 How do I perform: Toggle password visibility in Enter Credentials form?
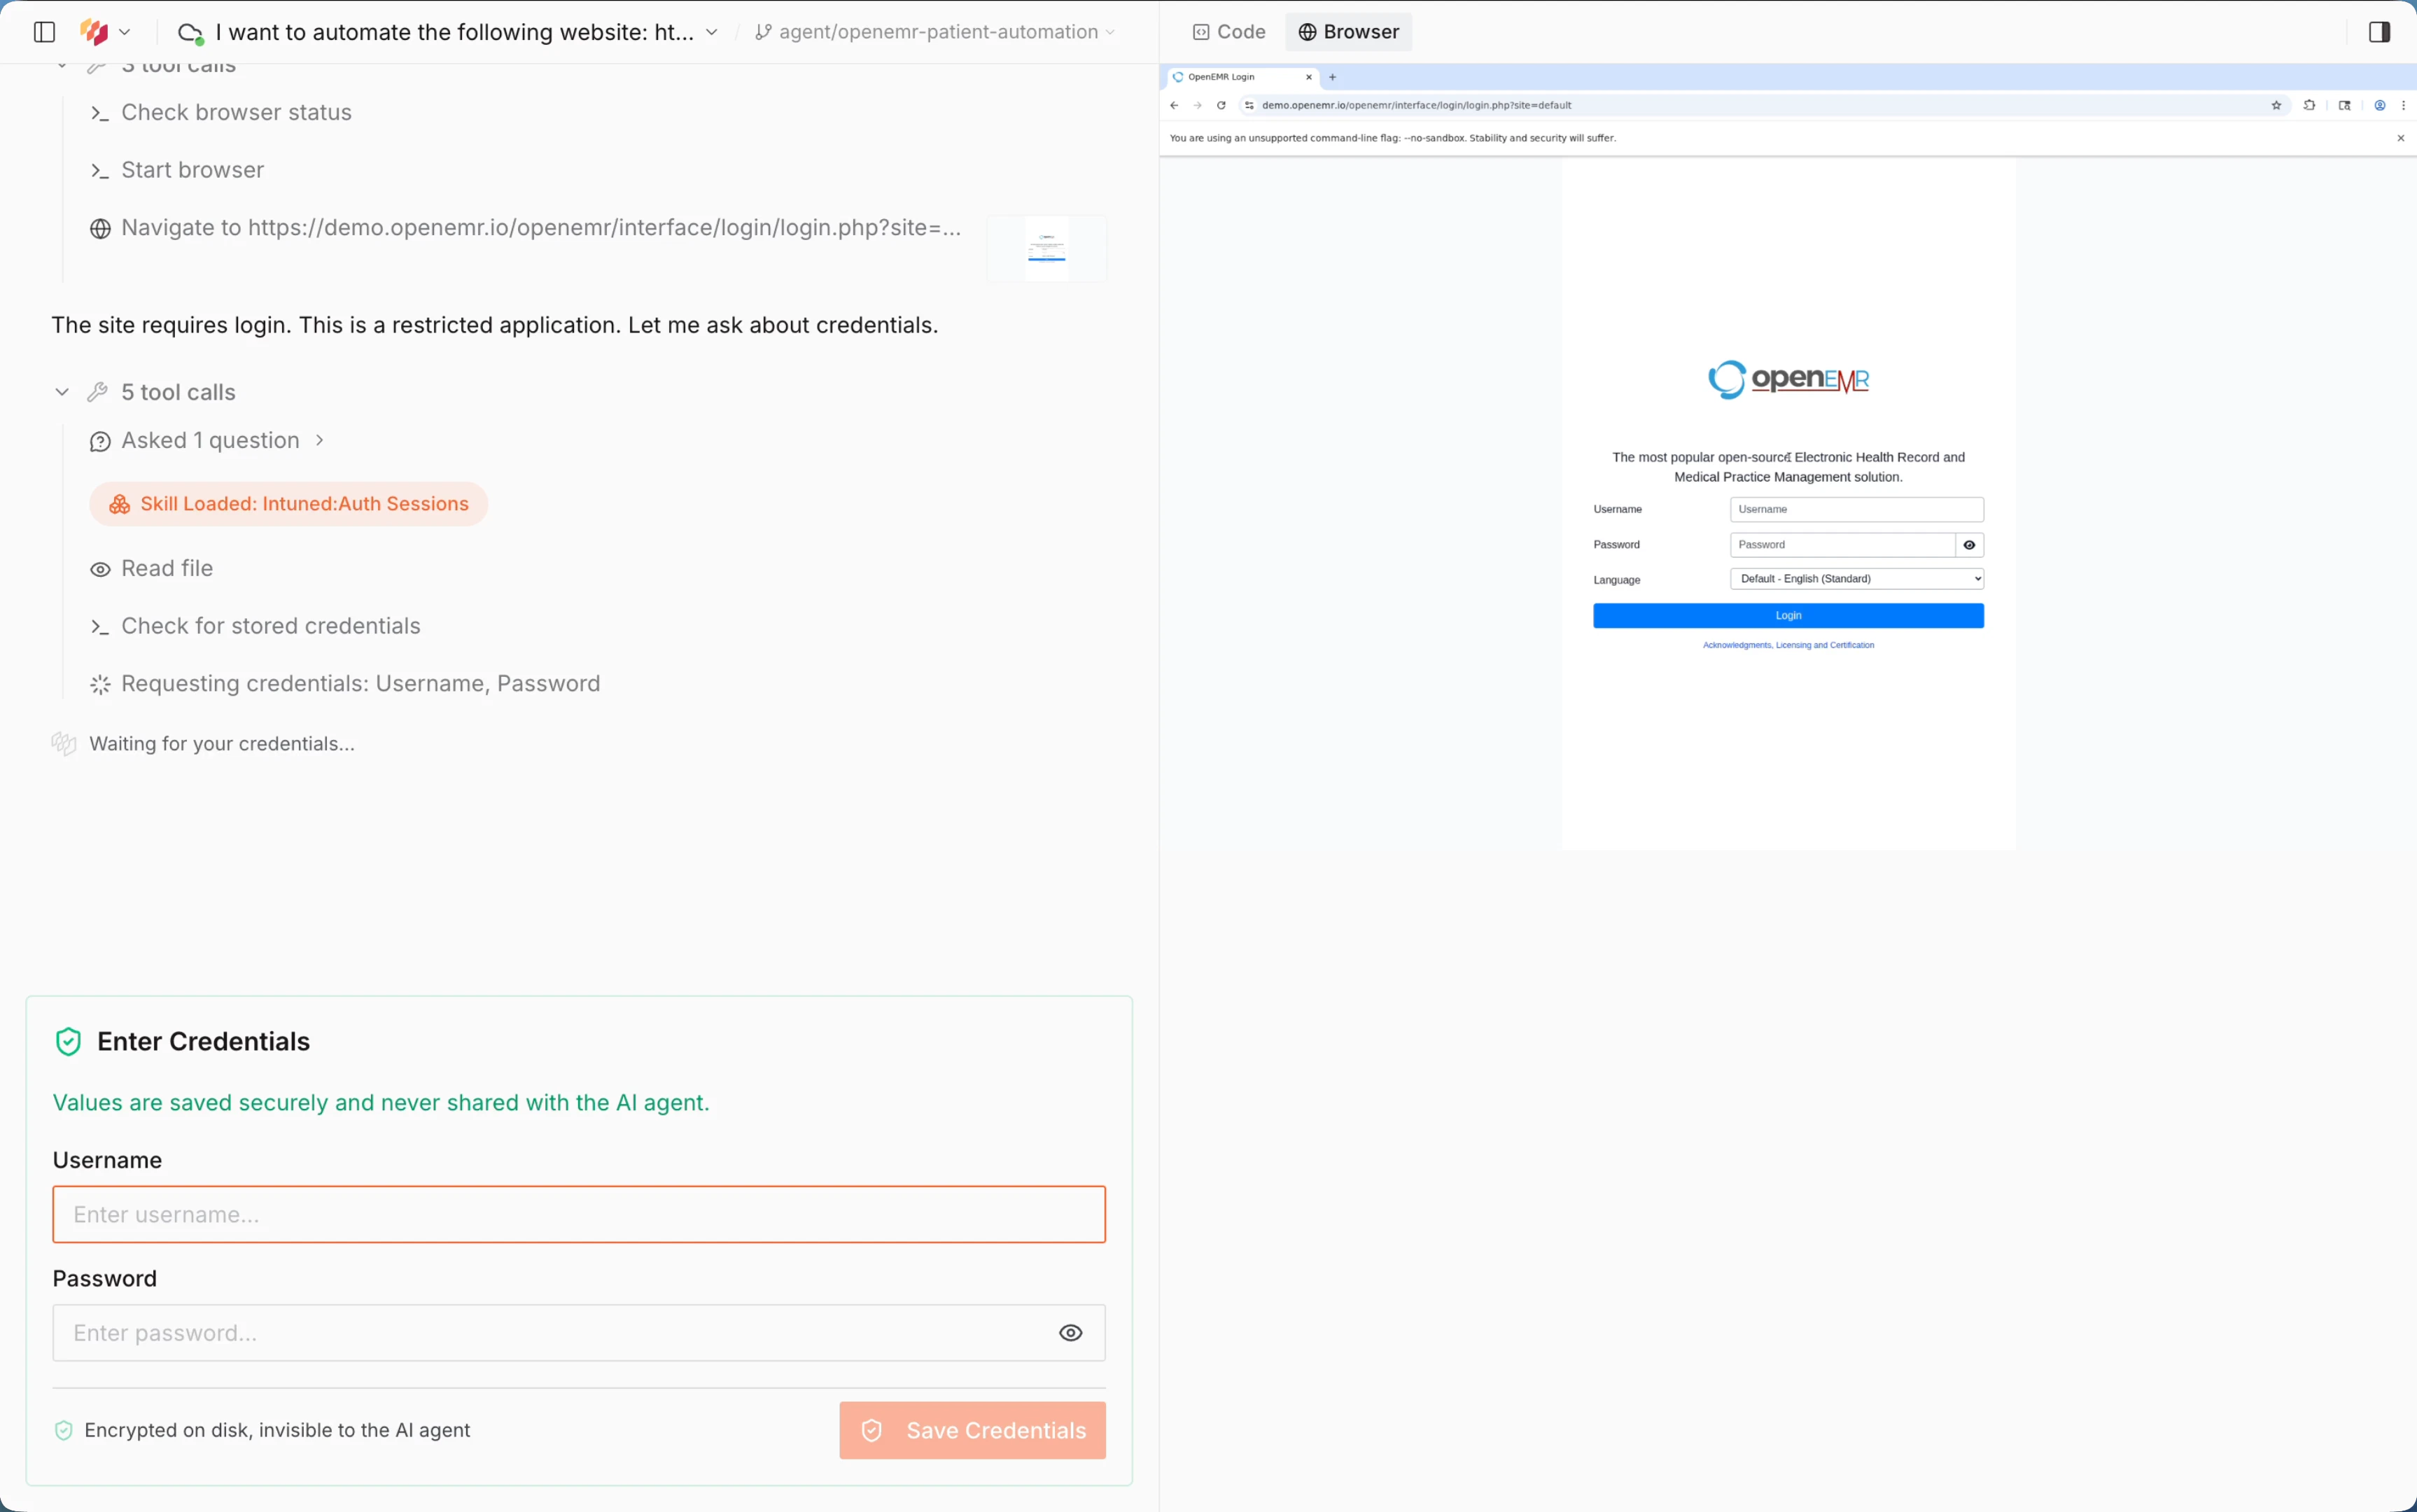1070,1332
